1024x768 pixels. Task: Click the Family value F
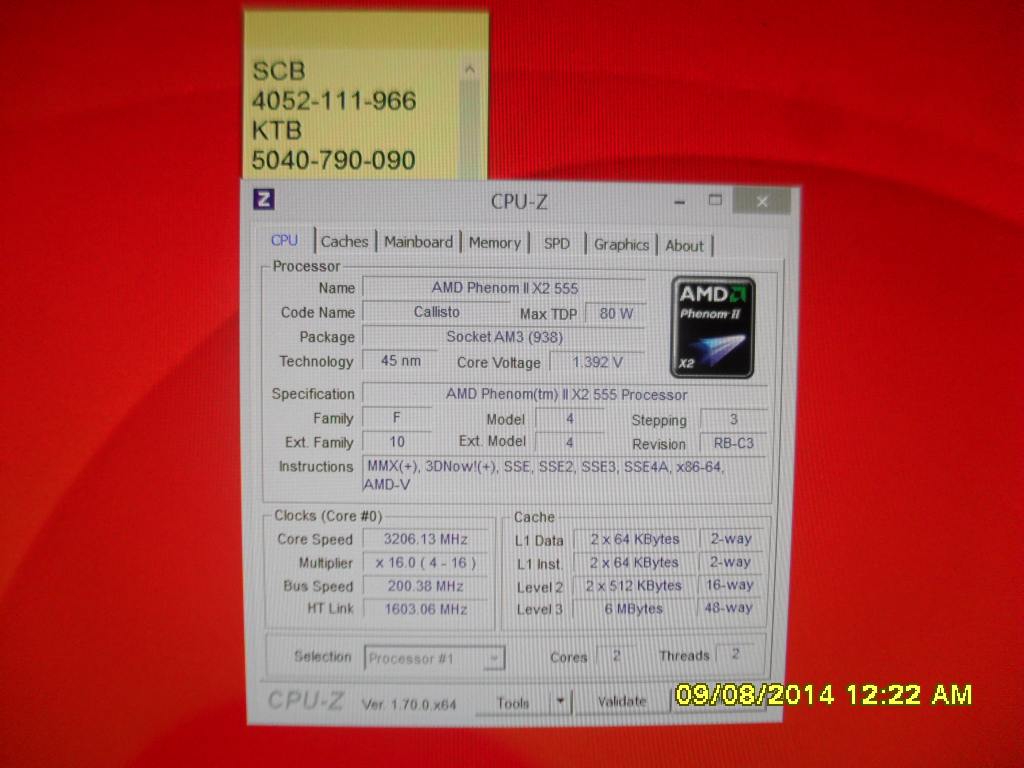tap(397, 418)
